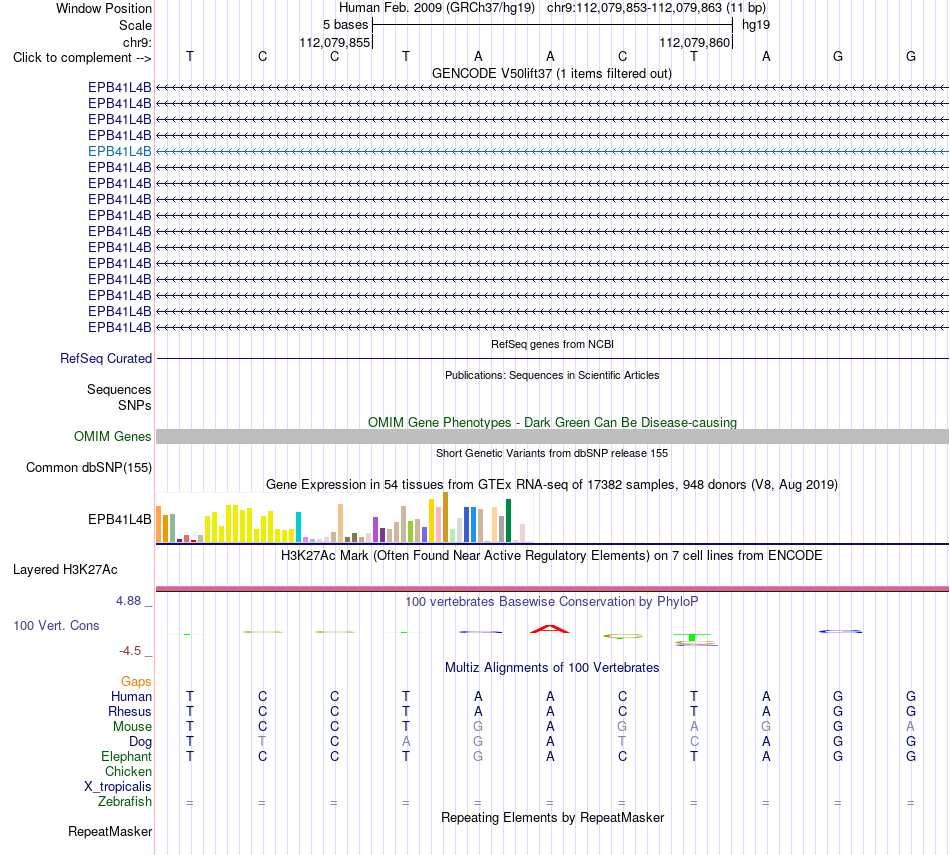
Task: Open "100 vertebrates Basewise Conservation by PhyloP" title
Action: tap(552, 602)
